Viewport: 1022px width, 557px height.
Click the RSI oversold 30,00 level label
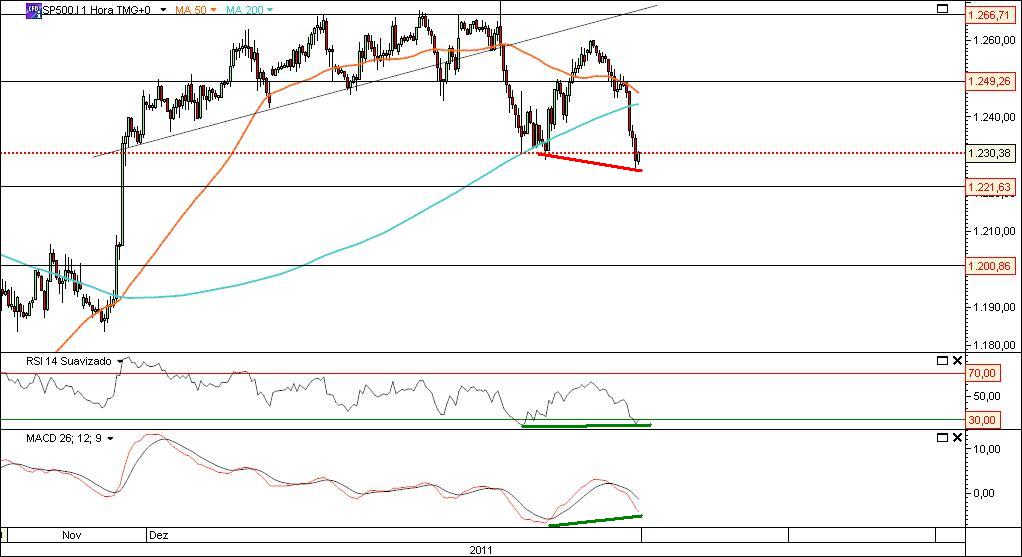tap(983, 420)
